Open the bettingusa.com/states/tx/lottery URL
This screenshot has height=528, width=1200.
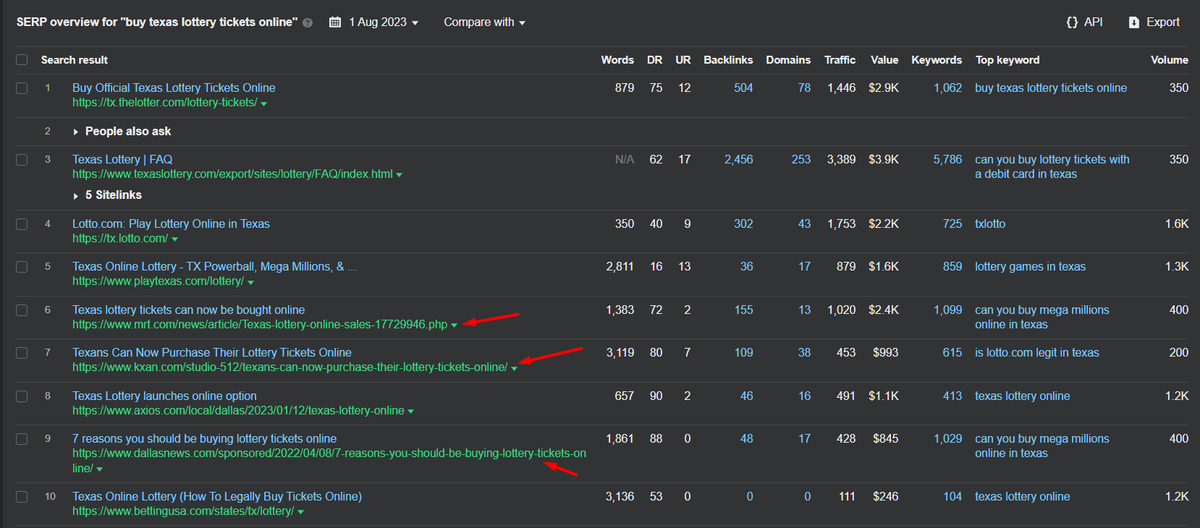182,512
